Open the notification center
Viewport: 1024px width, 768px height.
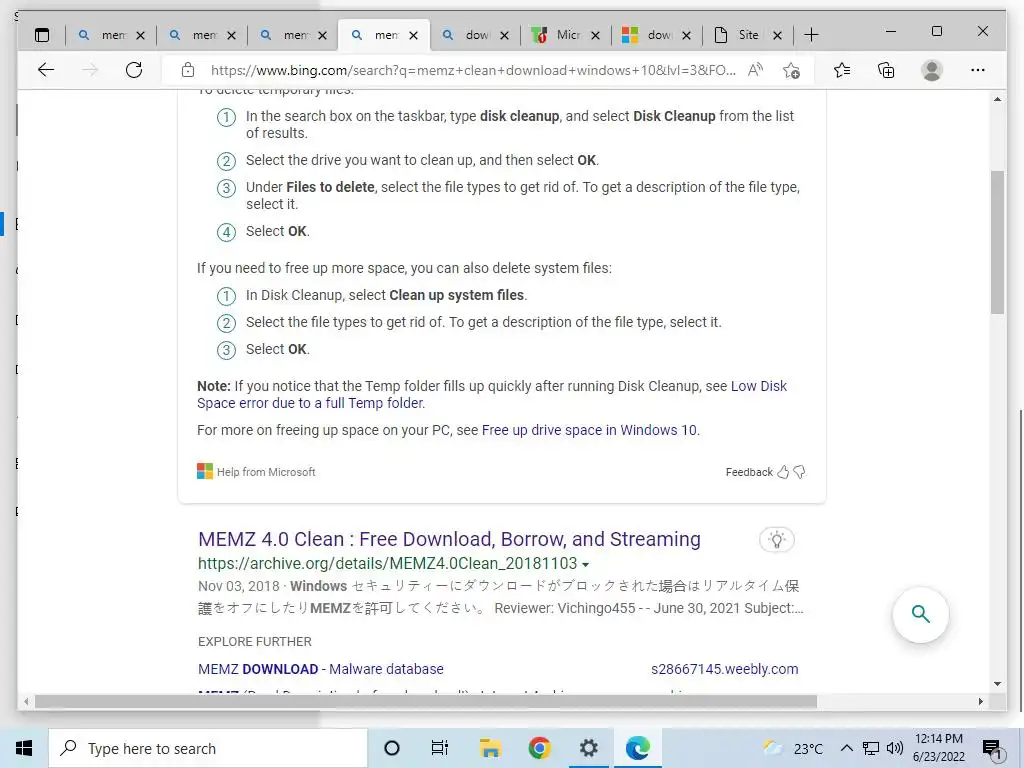click(992, 749)
